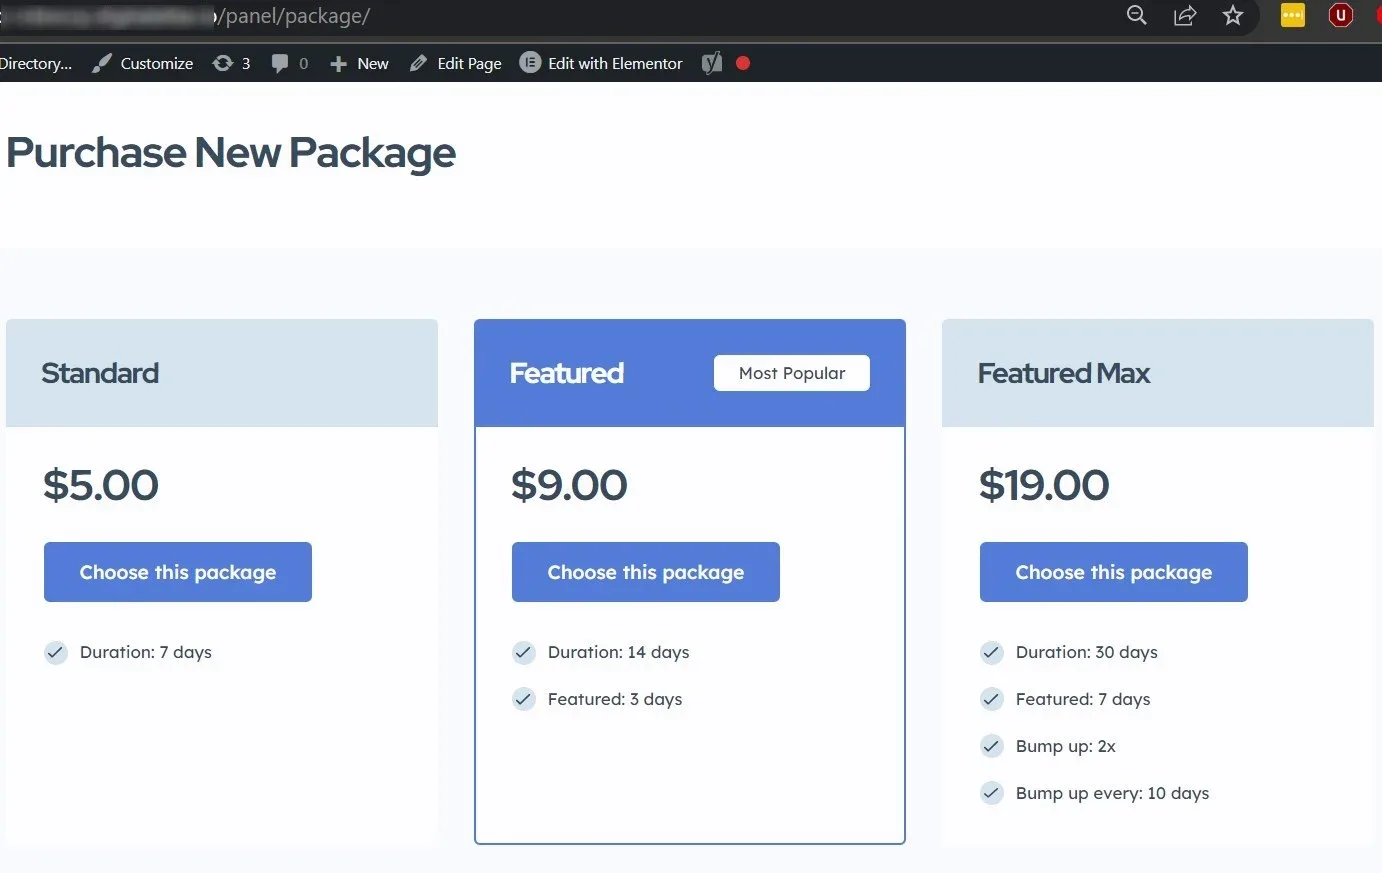Click the Featured card title

[x=567, y=373]
